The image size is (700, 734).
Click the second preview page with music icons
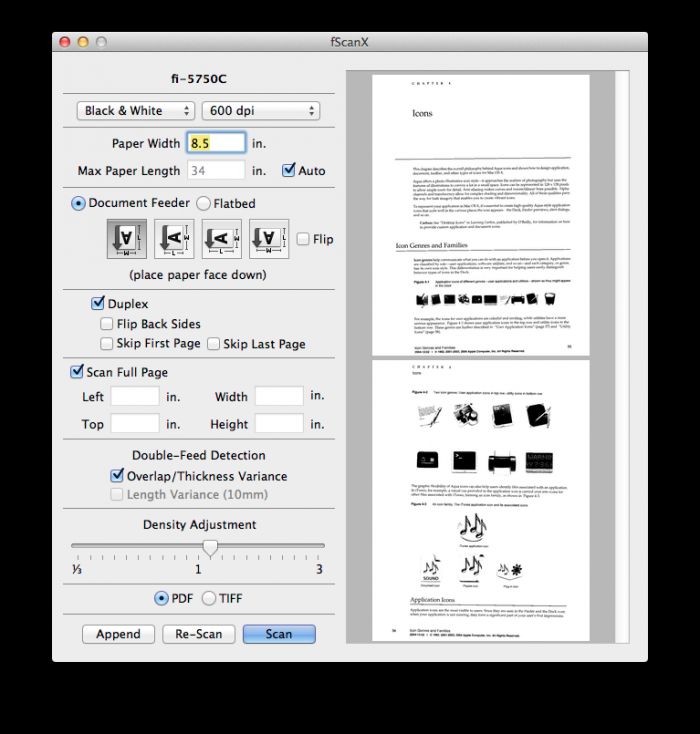click(x=481, y=500)
